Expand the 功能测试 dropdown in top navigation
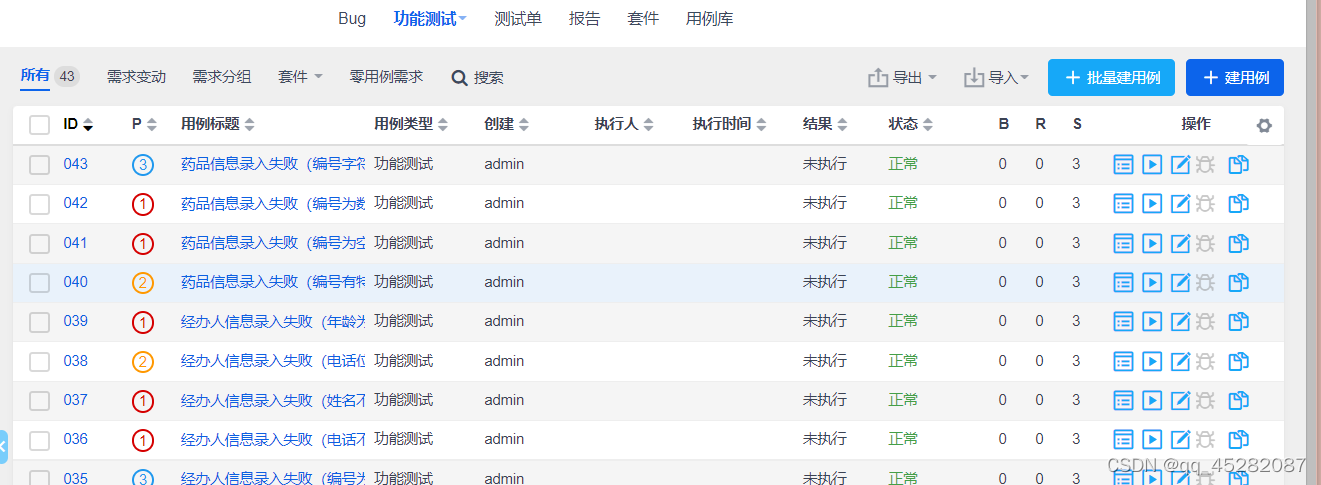1321x485 pixels. click(430, 18)
